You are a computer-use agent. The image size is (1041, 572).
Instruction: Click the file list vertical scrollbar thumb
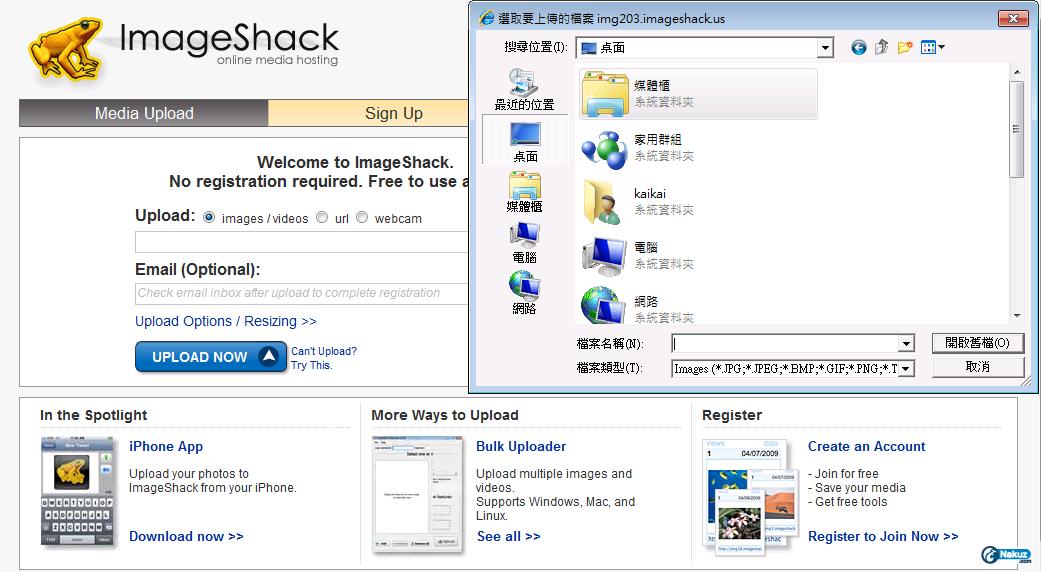1016,129
